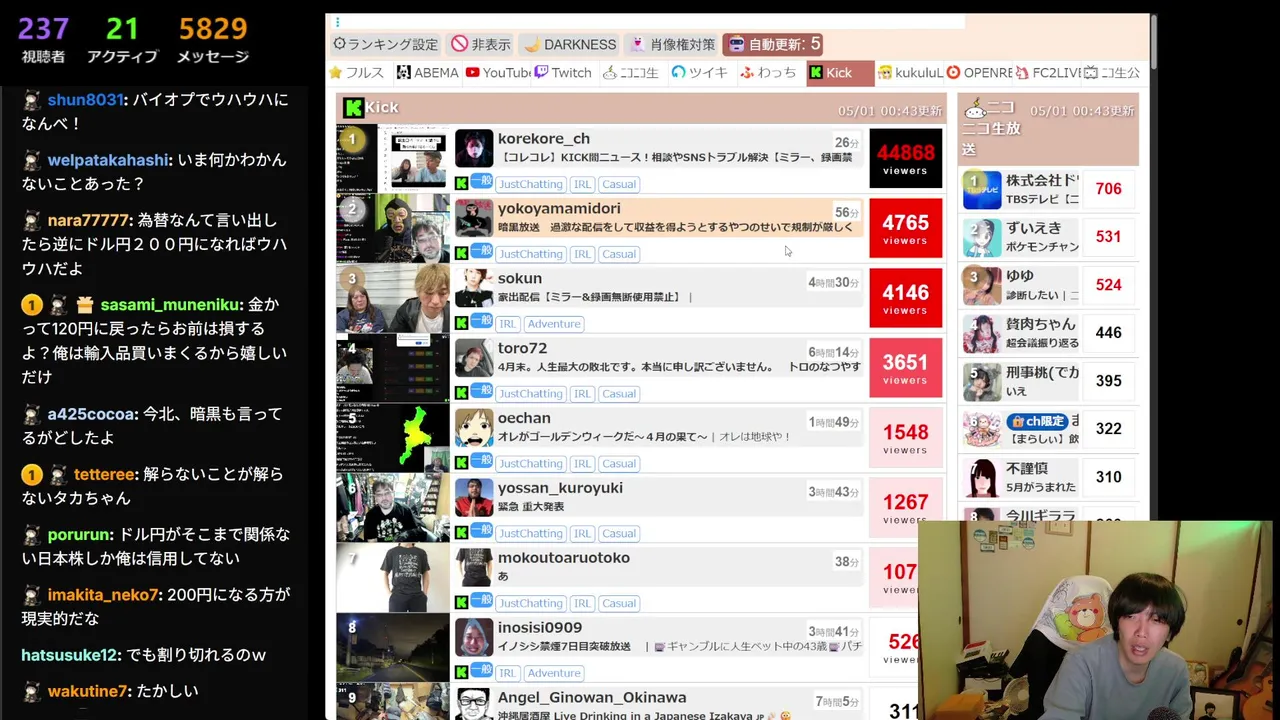Click page vertical scrollbar thumb
The height and width of the screenshot is (720, 1280).
tap(1153, 41)
